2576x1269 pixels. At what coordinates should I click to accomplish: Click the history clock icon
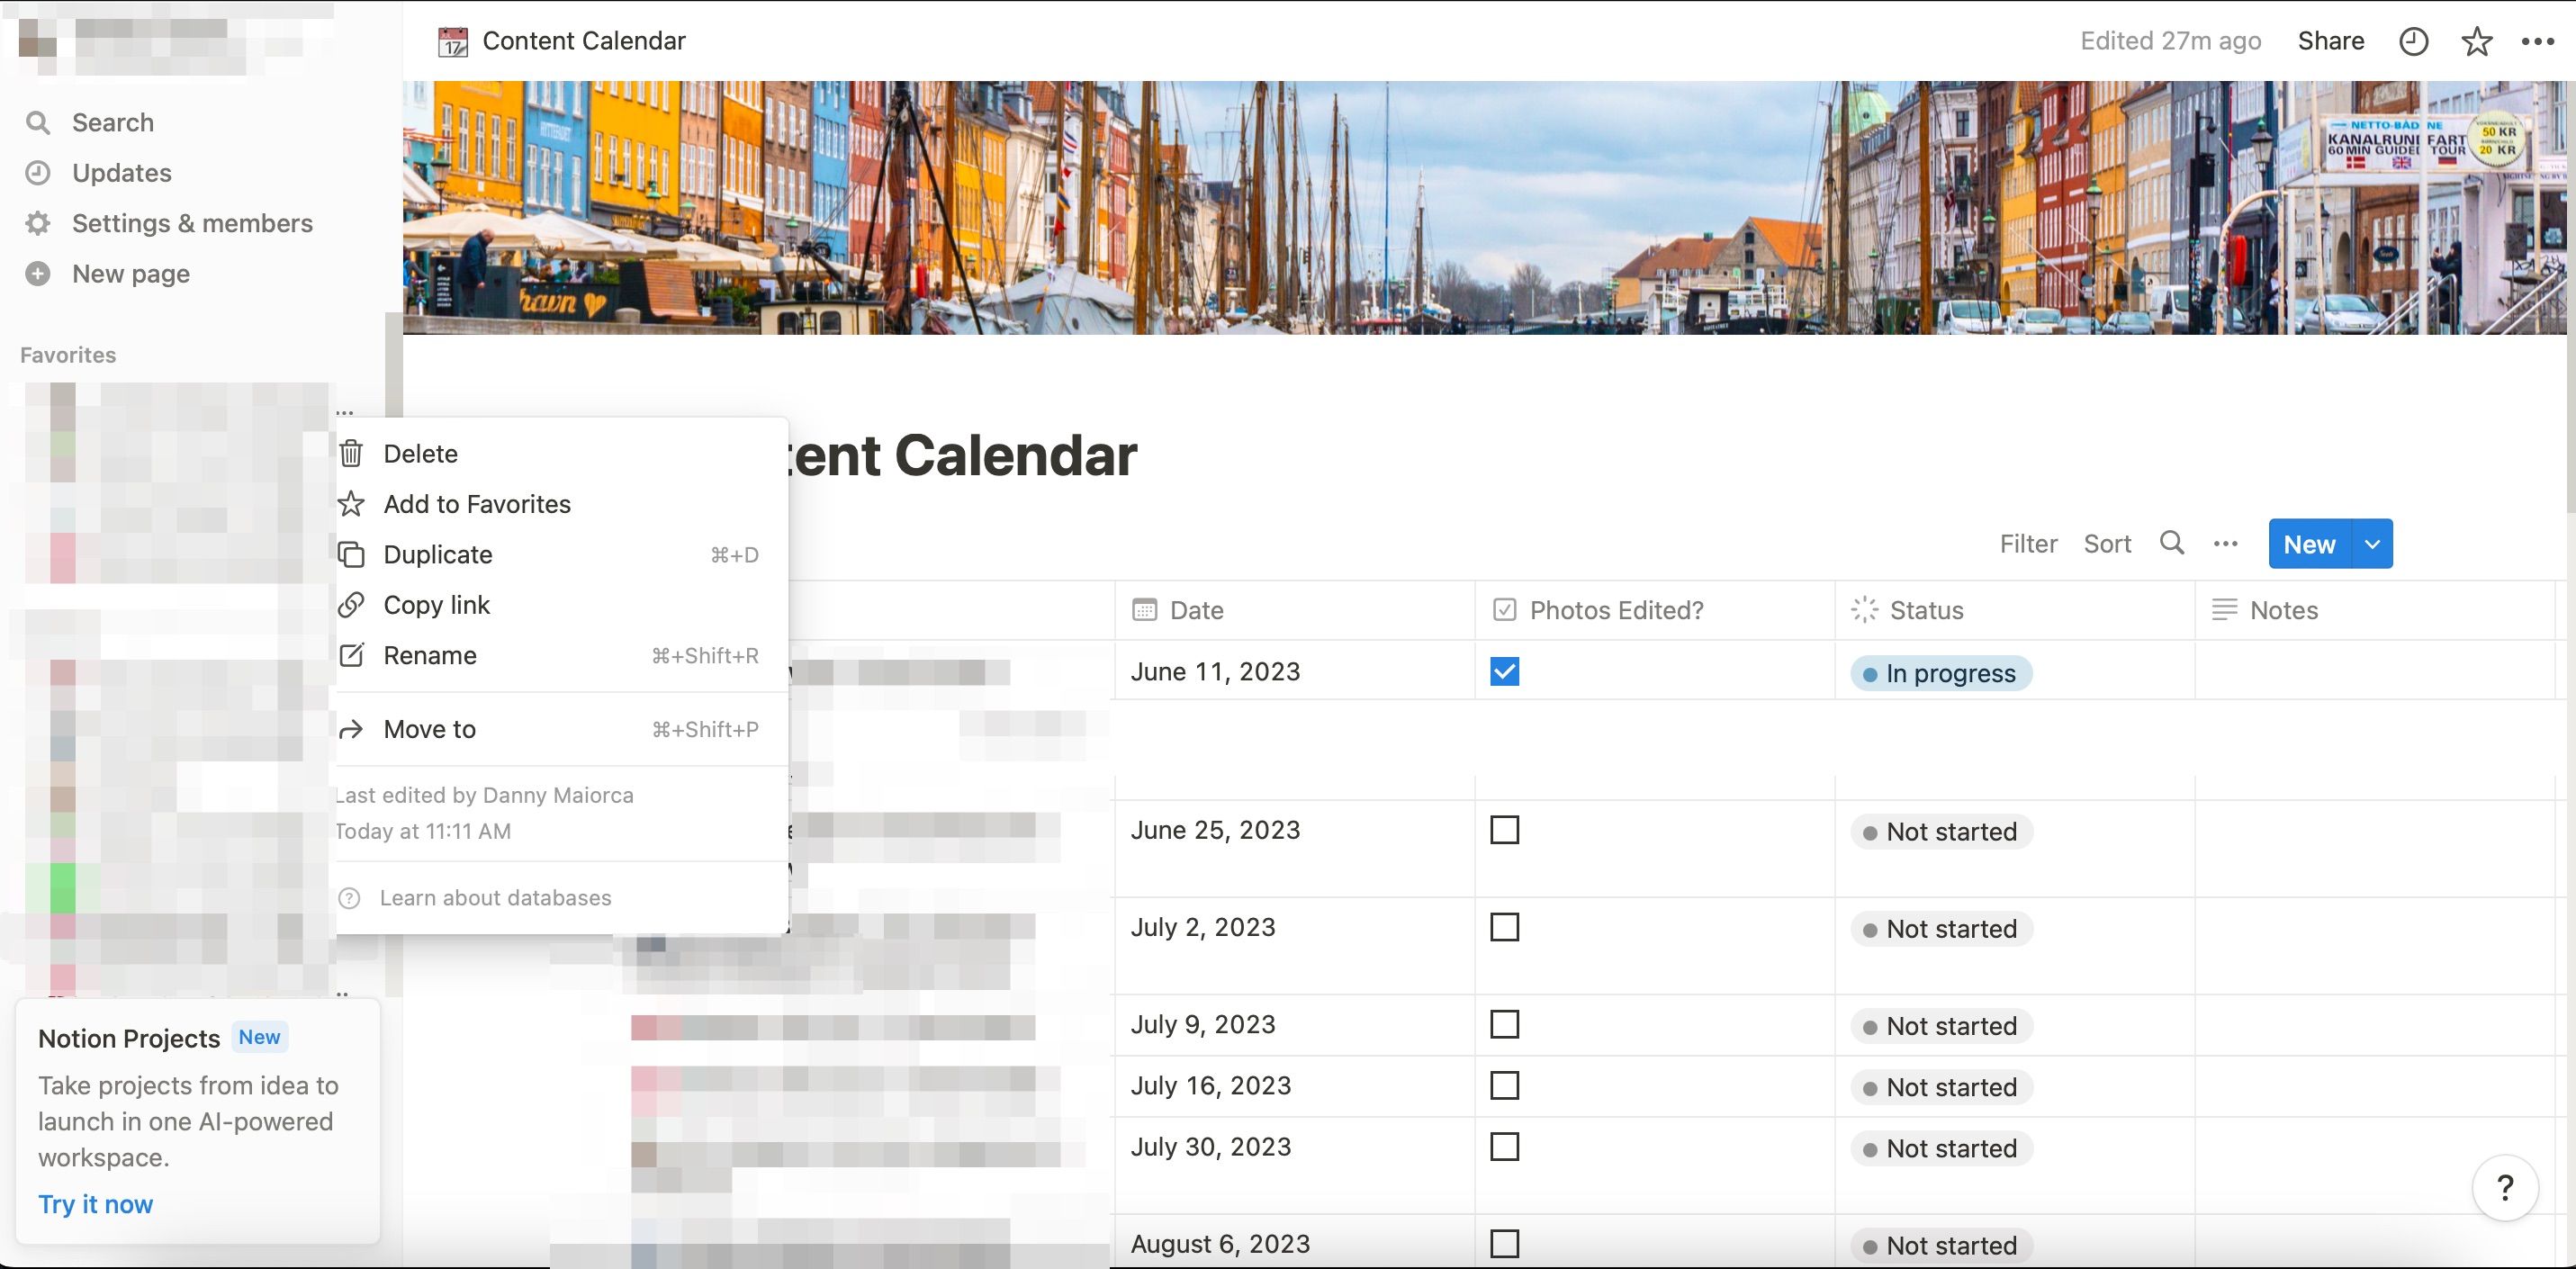click(x=2413, y=40)
